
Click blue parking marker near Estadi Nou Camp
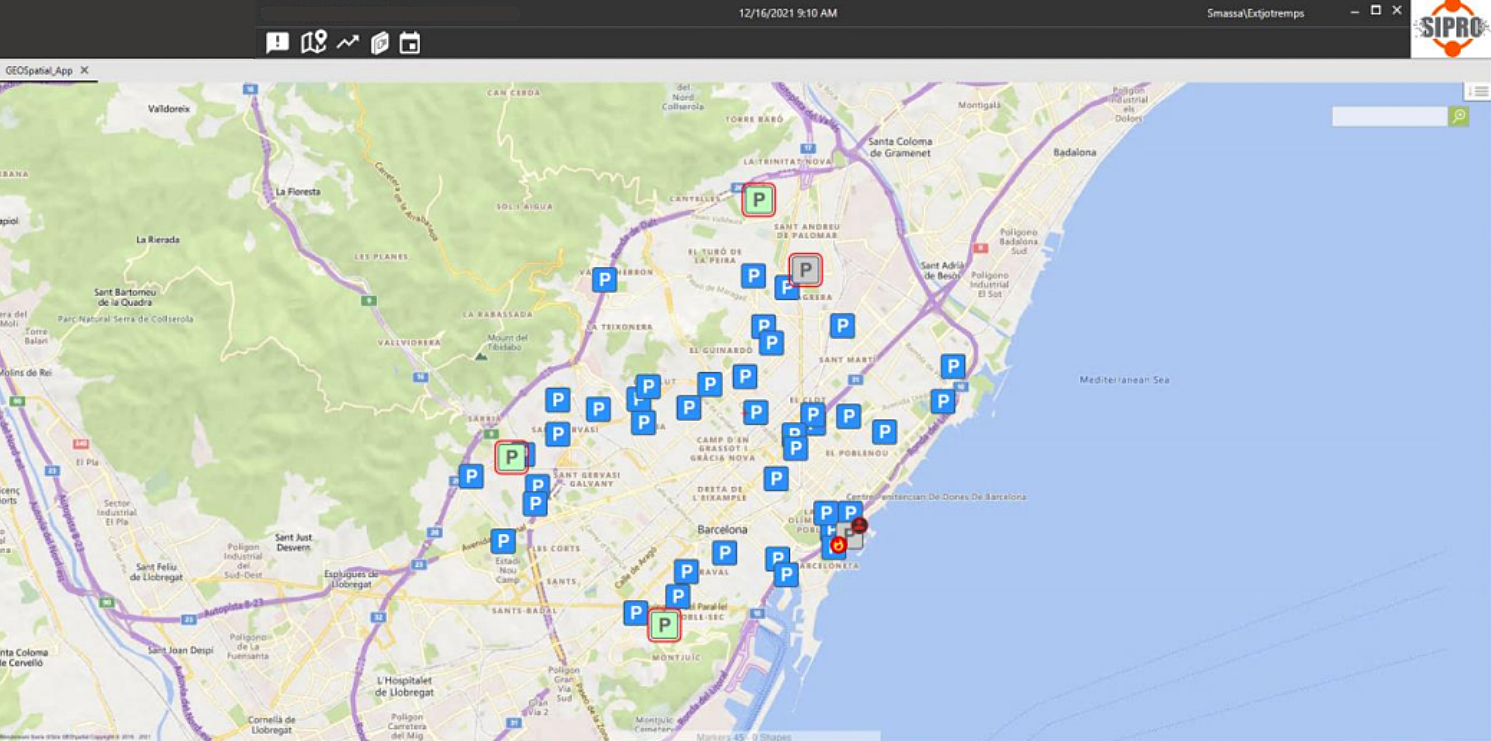click(x=503, y=542)
